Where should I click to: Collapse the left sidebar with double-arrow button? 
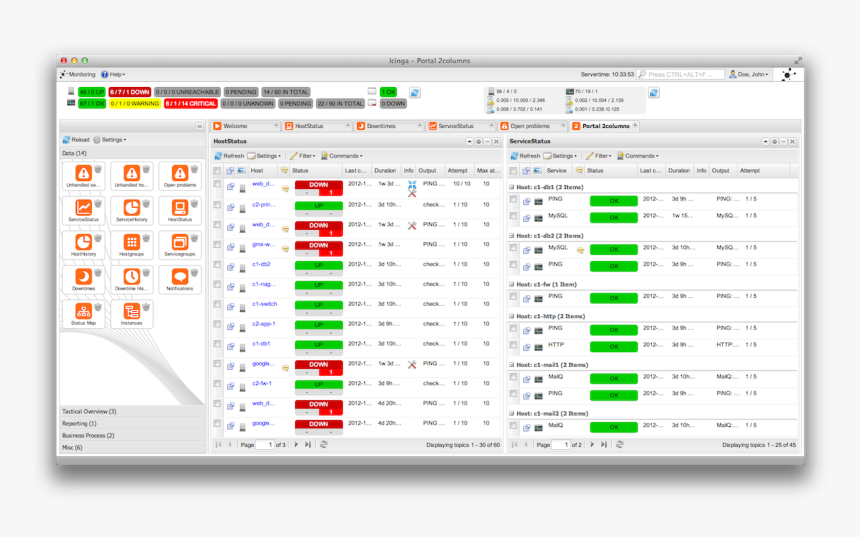click(200, 127)
